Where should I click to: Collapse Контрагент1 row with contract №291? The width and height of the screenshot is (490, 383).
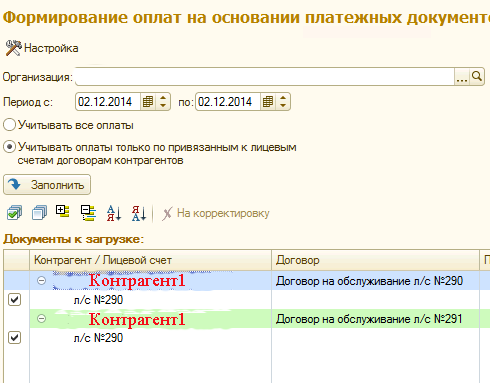tap(41, 319)
